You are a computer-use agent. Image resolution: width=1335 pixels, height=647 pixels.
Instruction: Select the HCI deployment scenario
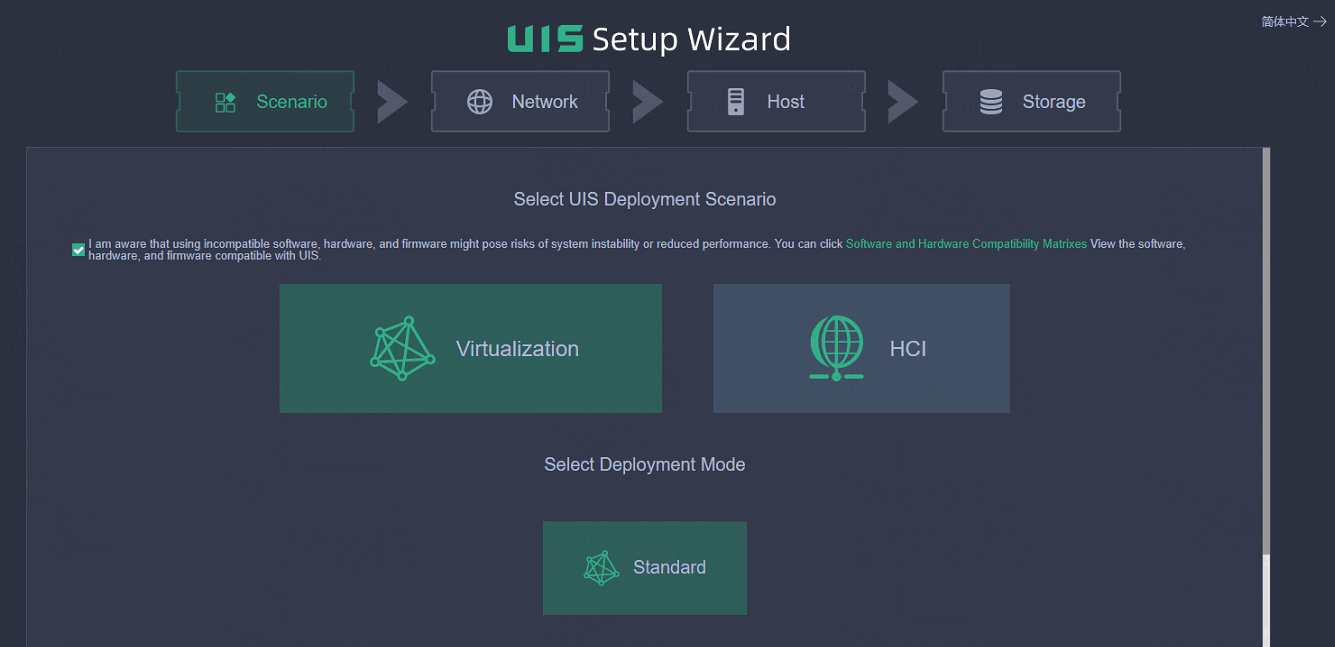(x=861, y=348)
